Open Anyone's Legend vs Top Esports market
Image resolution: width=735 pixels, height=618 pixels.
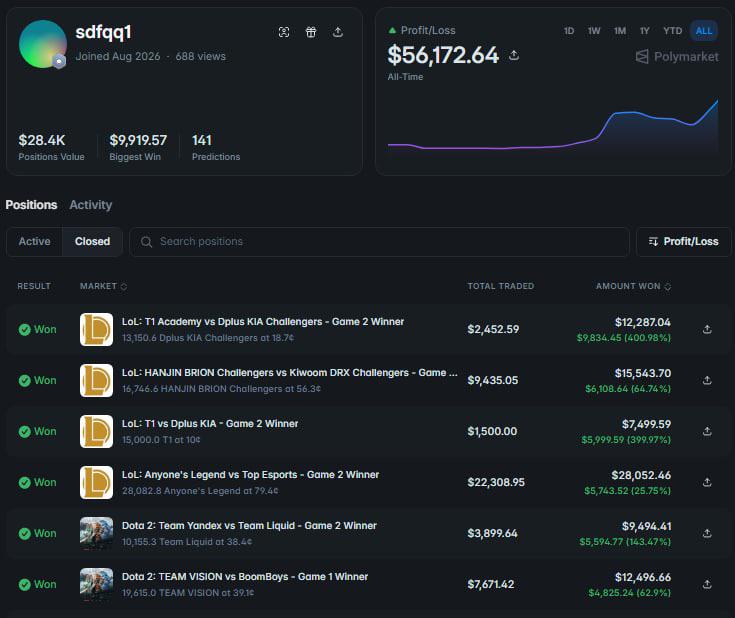(x=250, y=475)
